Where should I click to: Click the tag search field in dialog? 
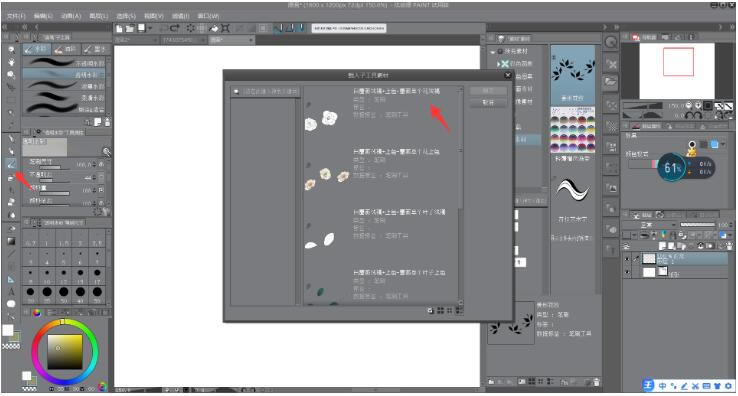[x=266, y=92]
